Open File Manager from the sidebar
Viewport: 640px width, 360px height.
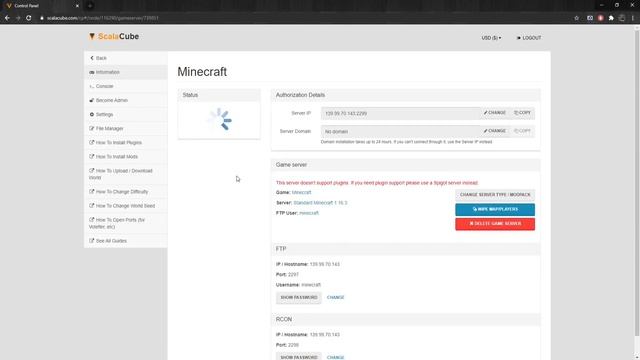pyautogui.click(x=126, y=129)
